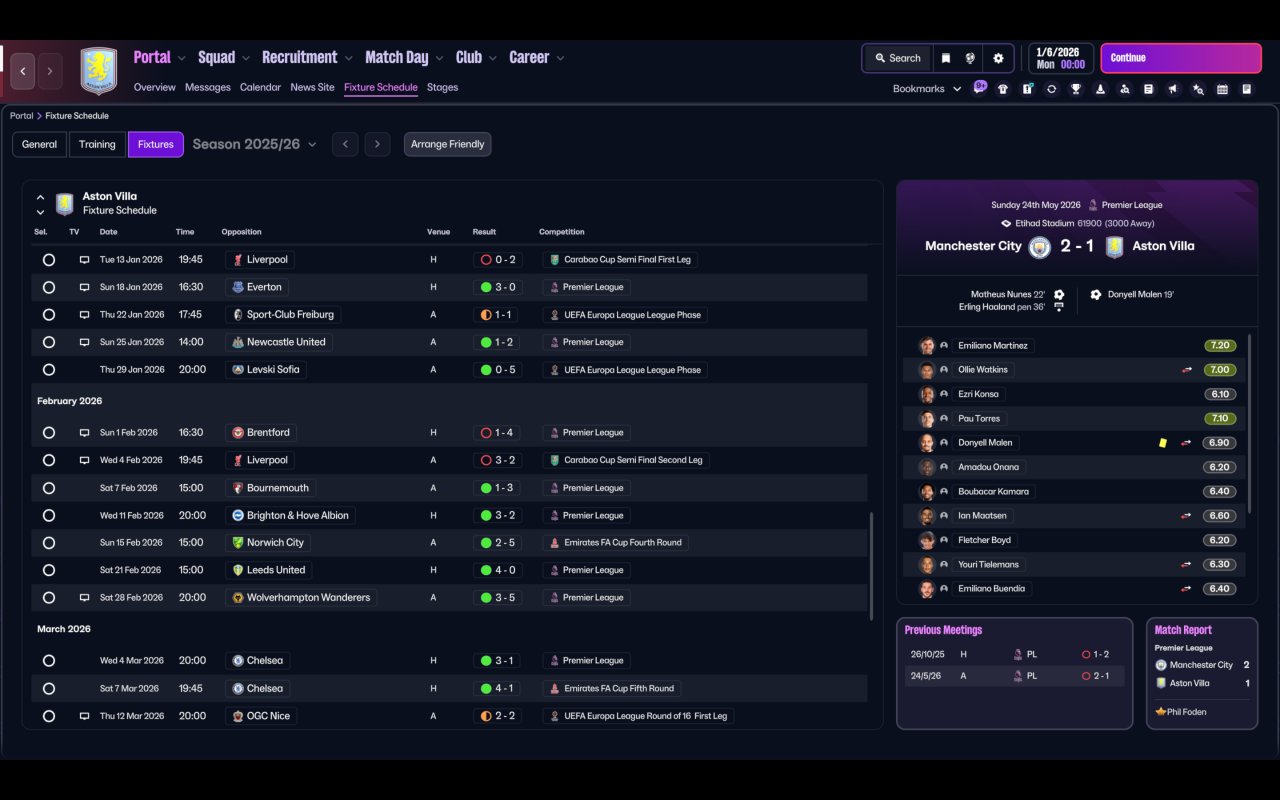Screen dimensions: 1280x800
Task: Select the Sport-Club Freiburg fixture radio button
Action: (49, 315)
